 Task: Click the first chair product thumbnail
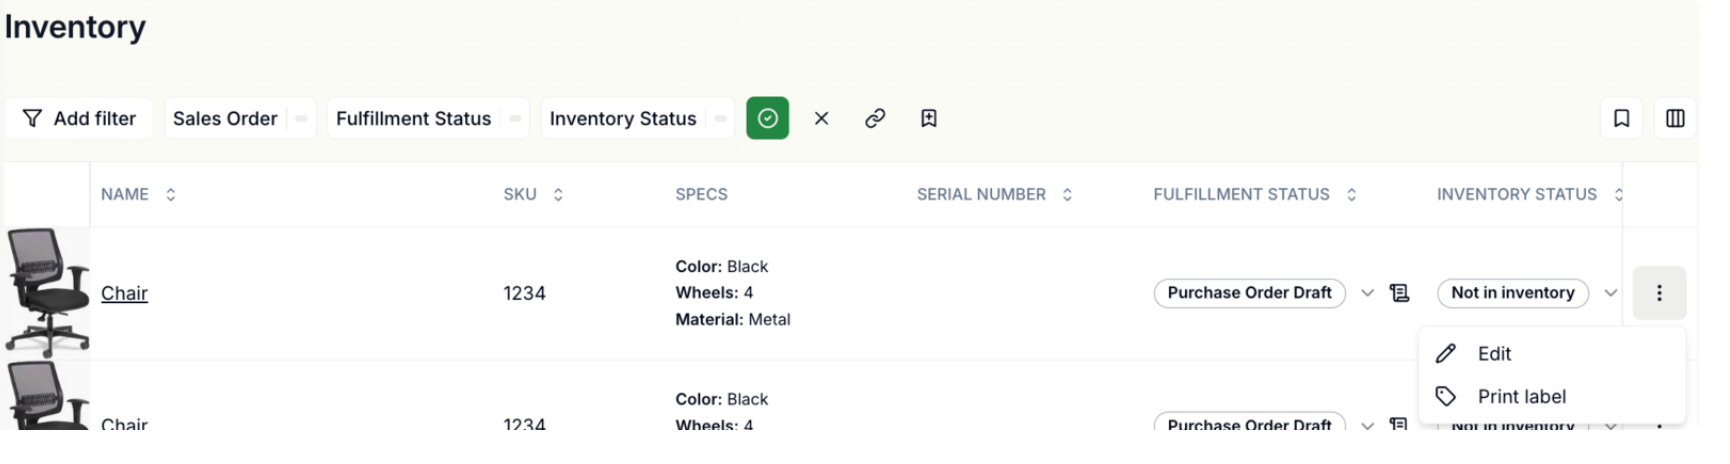click(47, 292)
